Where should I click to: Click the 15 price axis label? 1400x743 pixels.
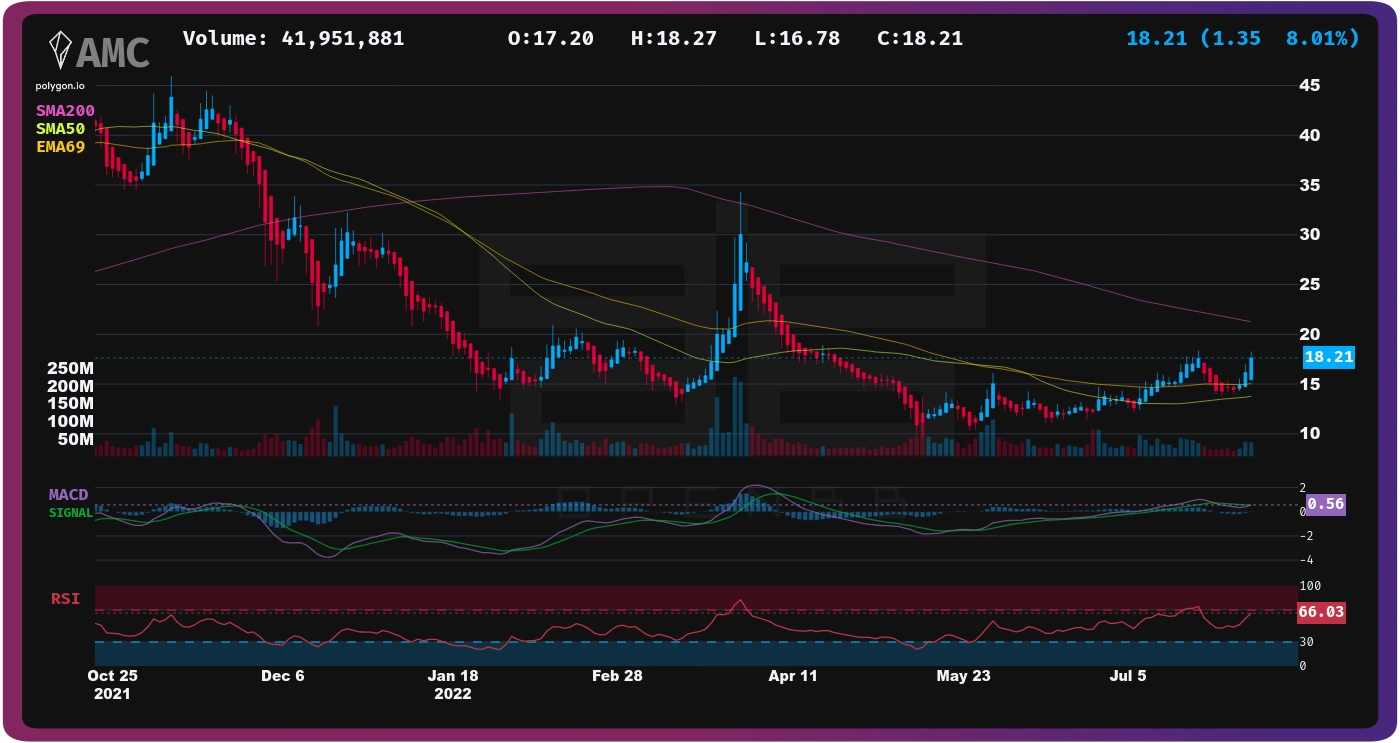click(1309, 384)
